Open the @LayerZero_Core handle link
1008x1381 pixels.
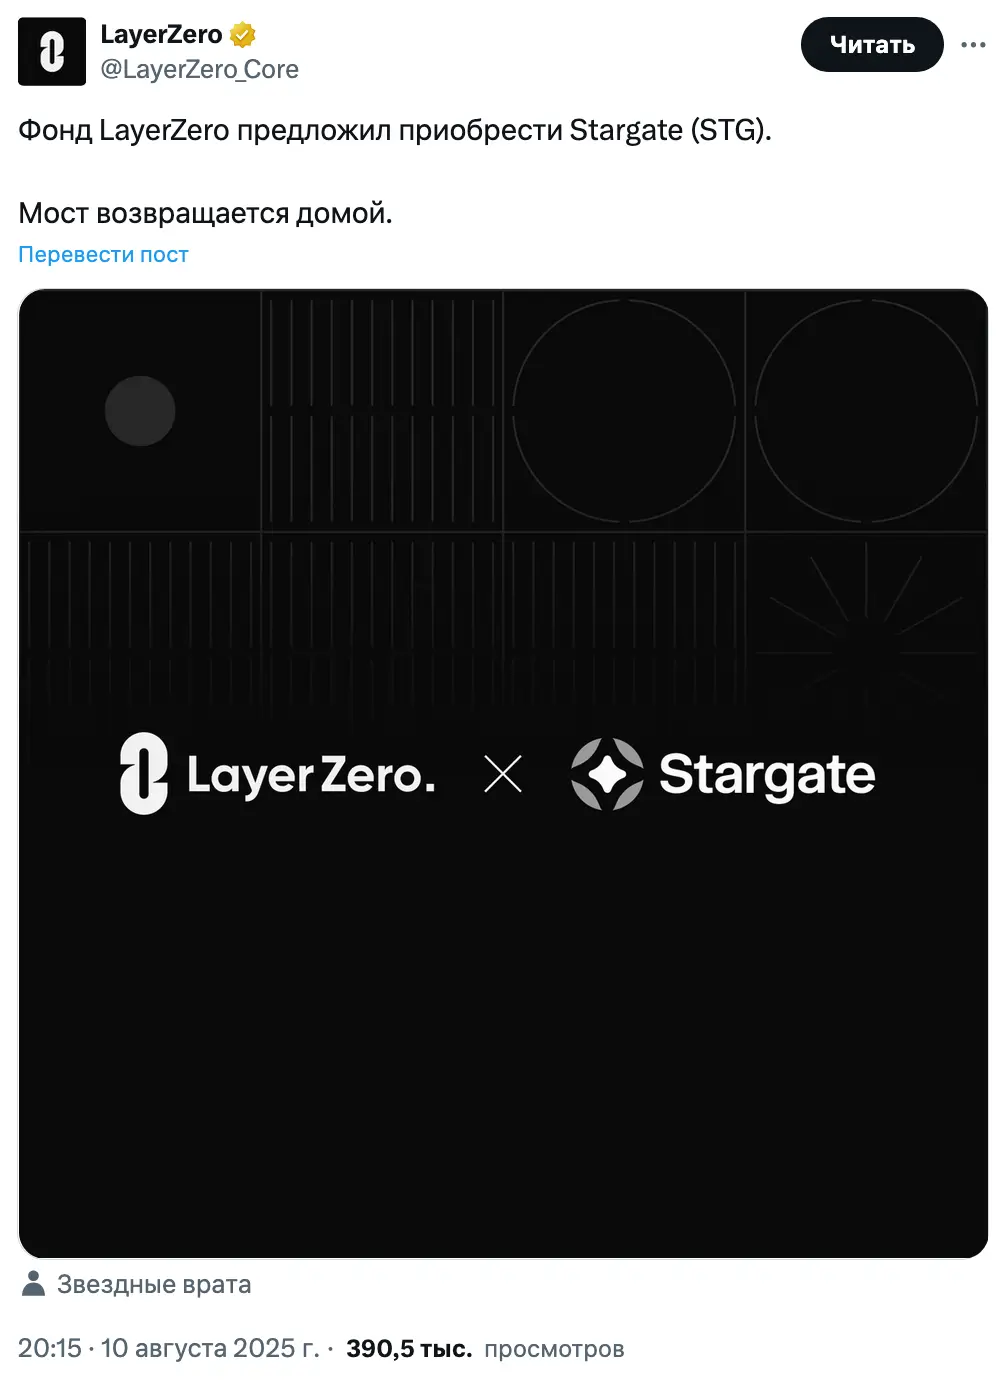pyautogui.click(x=199, y=69)
